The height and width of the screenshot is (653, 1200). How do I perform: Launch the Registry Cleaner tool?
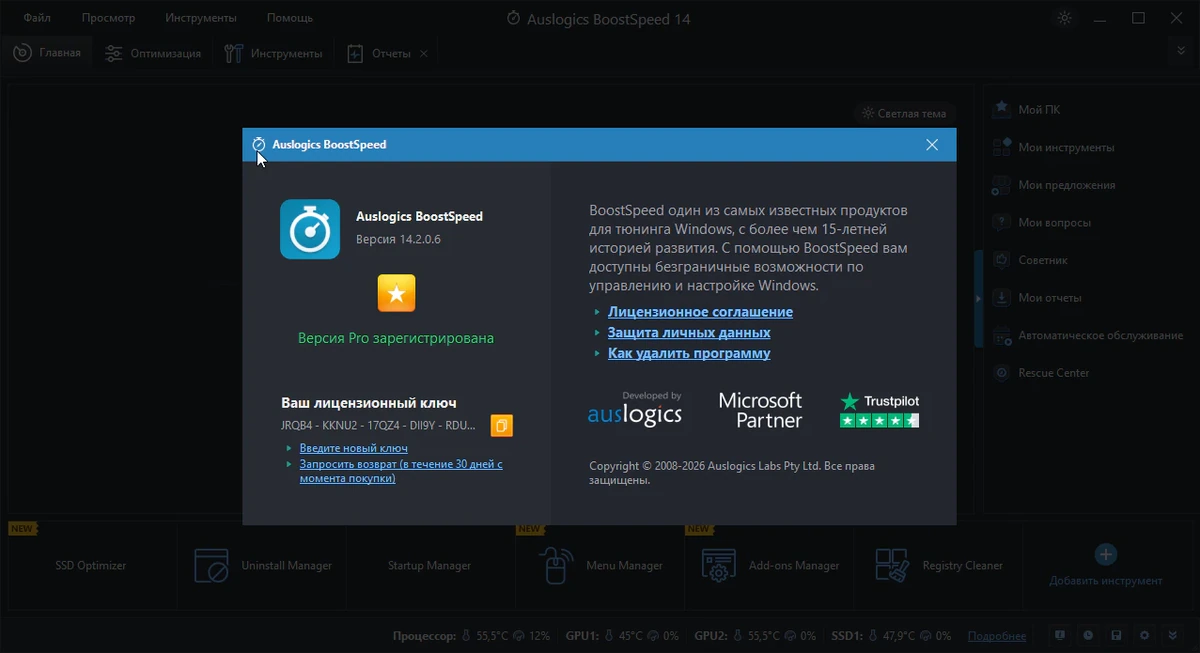pos(939,565)
